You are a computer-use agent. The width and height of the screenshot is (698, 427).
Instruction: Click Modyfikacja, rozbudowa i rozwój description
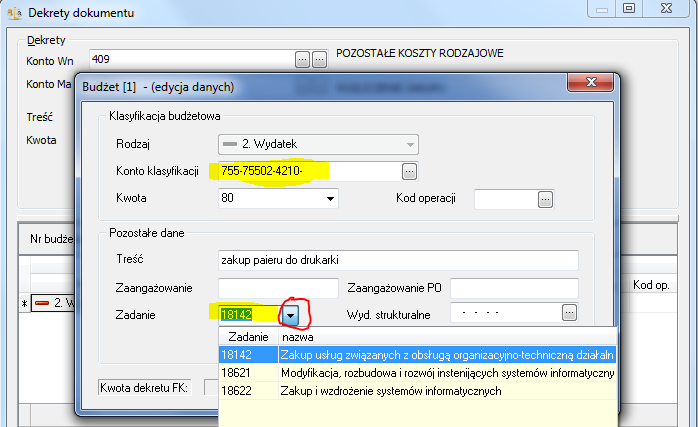point(447,373)
